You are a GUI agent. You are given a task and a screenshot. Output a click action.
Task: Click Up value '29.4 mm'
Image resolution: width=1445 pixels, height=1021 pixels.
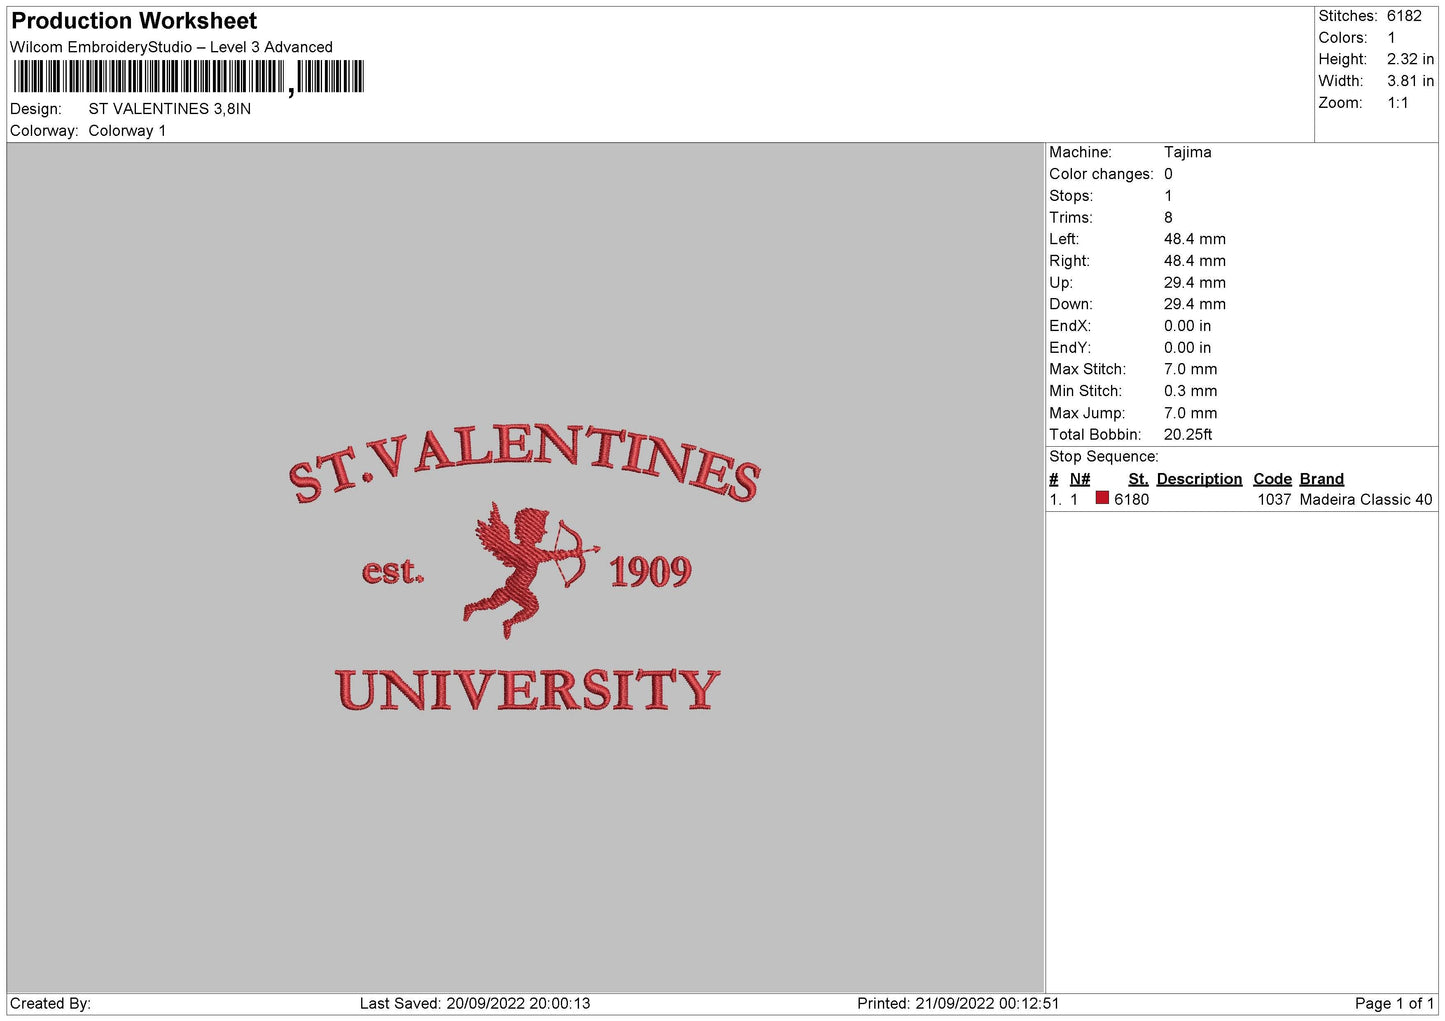coord(1194,283)
